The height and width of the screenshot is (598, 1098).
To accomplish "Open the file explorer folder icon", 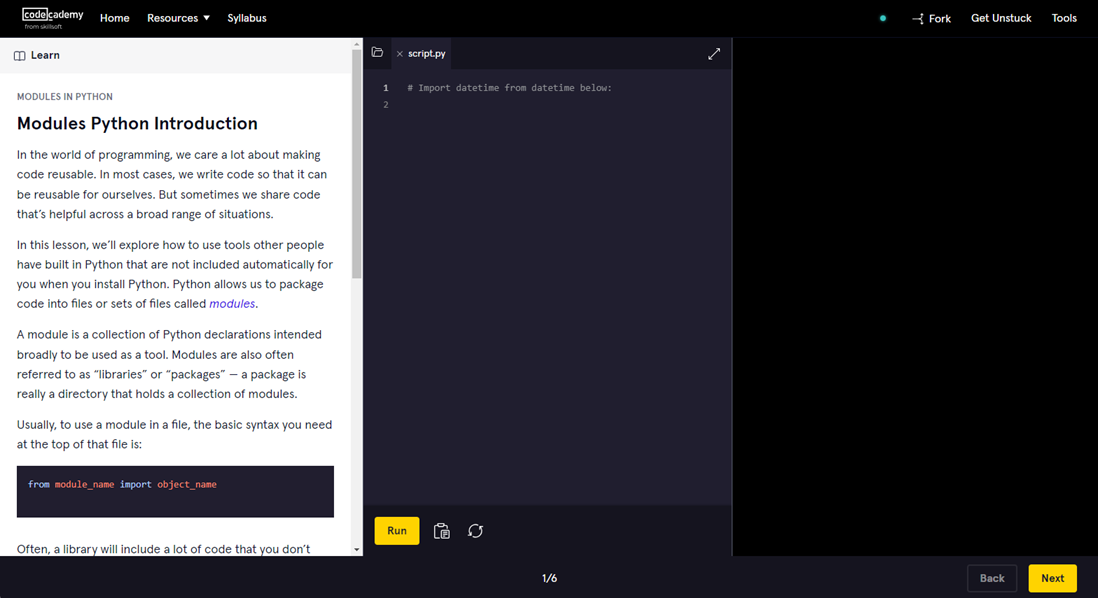I will 377,53.
